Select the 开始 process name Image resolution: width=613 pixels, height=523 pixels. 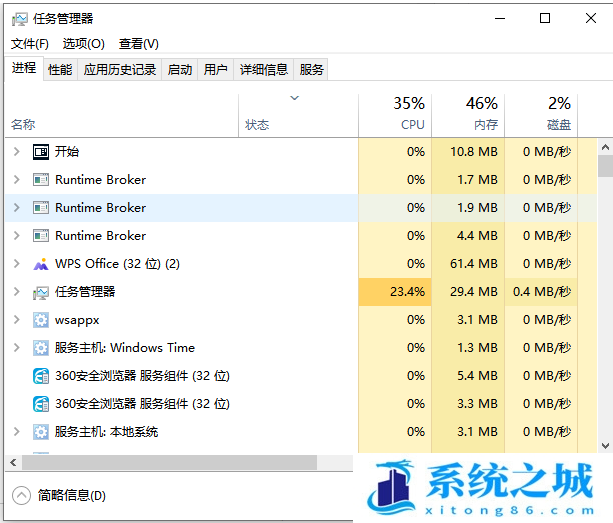[67, 152]
